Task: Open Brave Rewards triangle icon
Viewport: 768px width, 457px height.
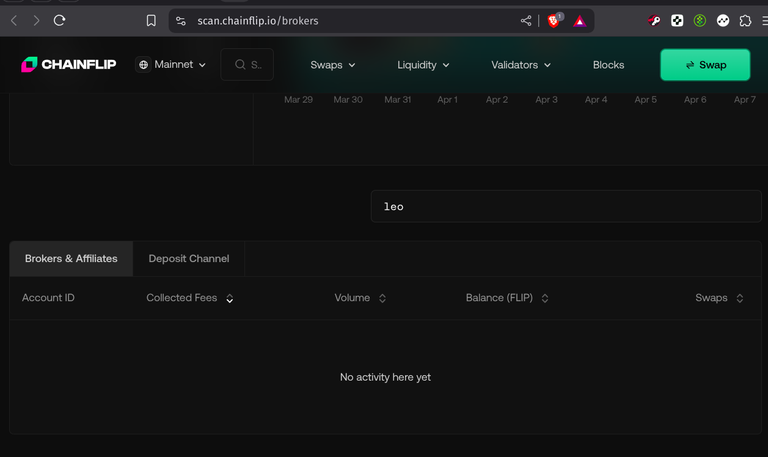Action: pyautogui.click(x=579, y=21)
